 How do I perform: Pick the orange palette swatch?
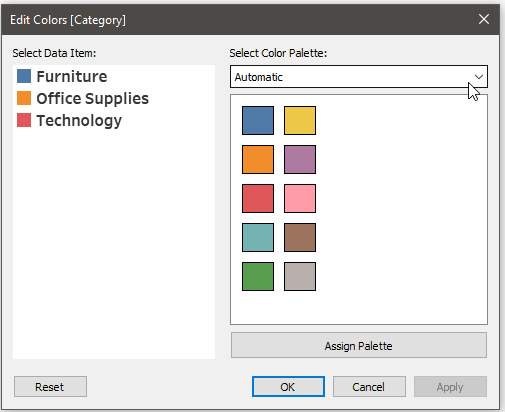258,159
